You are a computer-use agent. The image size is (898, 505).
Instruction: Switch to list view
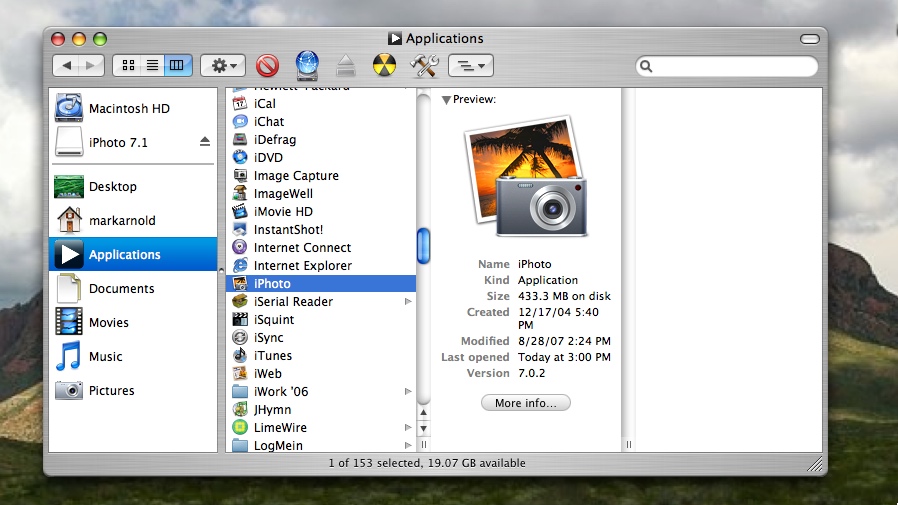pos(152,65)
